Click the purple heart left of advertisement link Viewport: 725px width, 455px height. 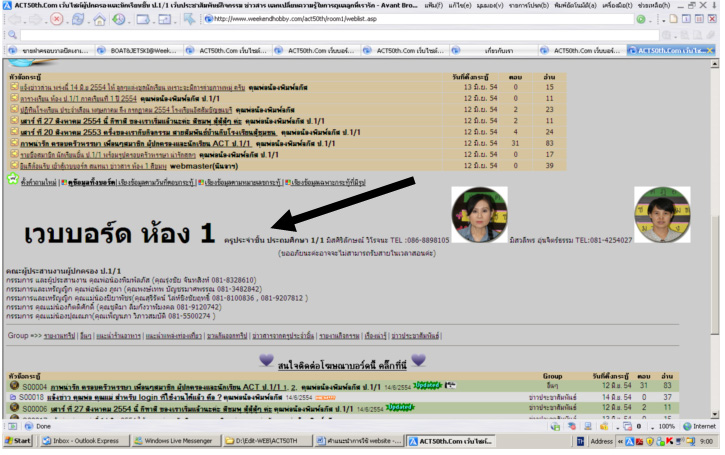[265, 359]
